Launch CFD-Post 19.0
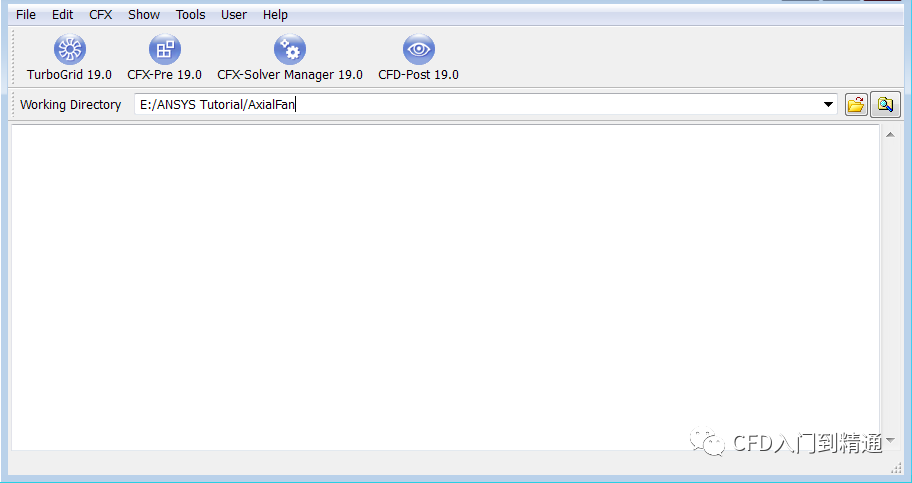The image size is (912, 483). 418,58
